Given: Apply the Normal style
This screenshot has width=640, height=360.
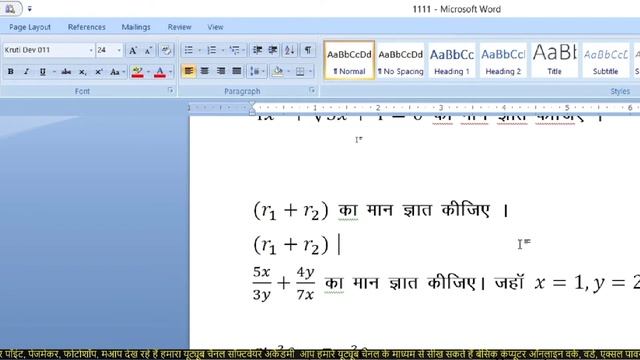Looking at the screenshot, I should click(349, 60).
